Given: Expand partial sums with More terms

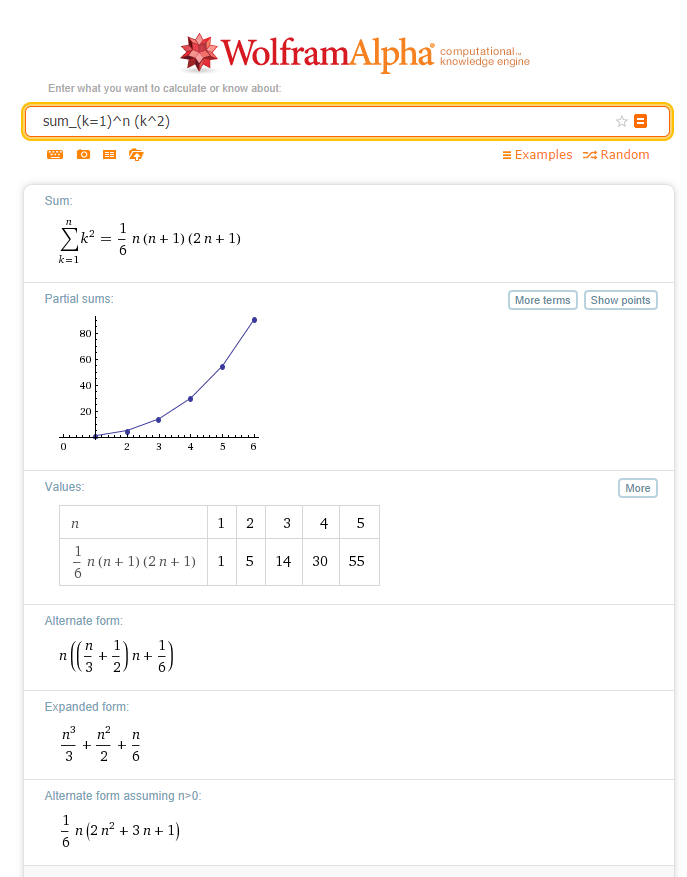Looking at the screenshot, I should coord(542,300).
